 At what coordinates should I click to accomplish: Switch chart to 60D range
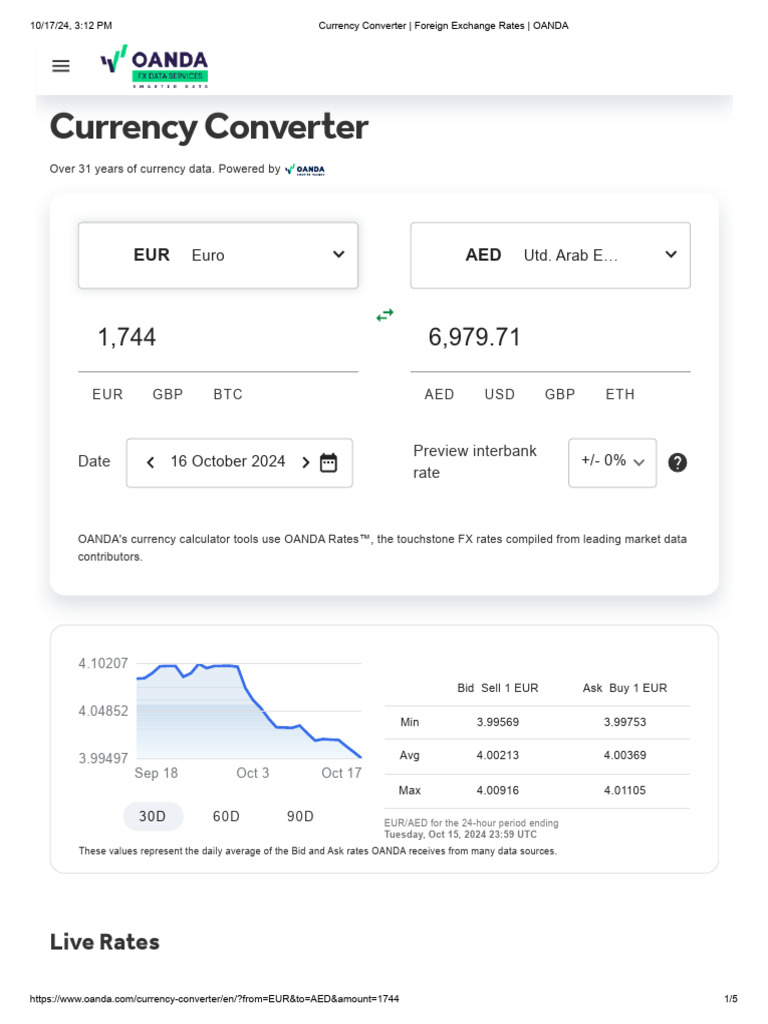point(226,816)
